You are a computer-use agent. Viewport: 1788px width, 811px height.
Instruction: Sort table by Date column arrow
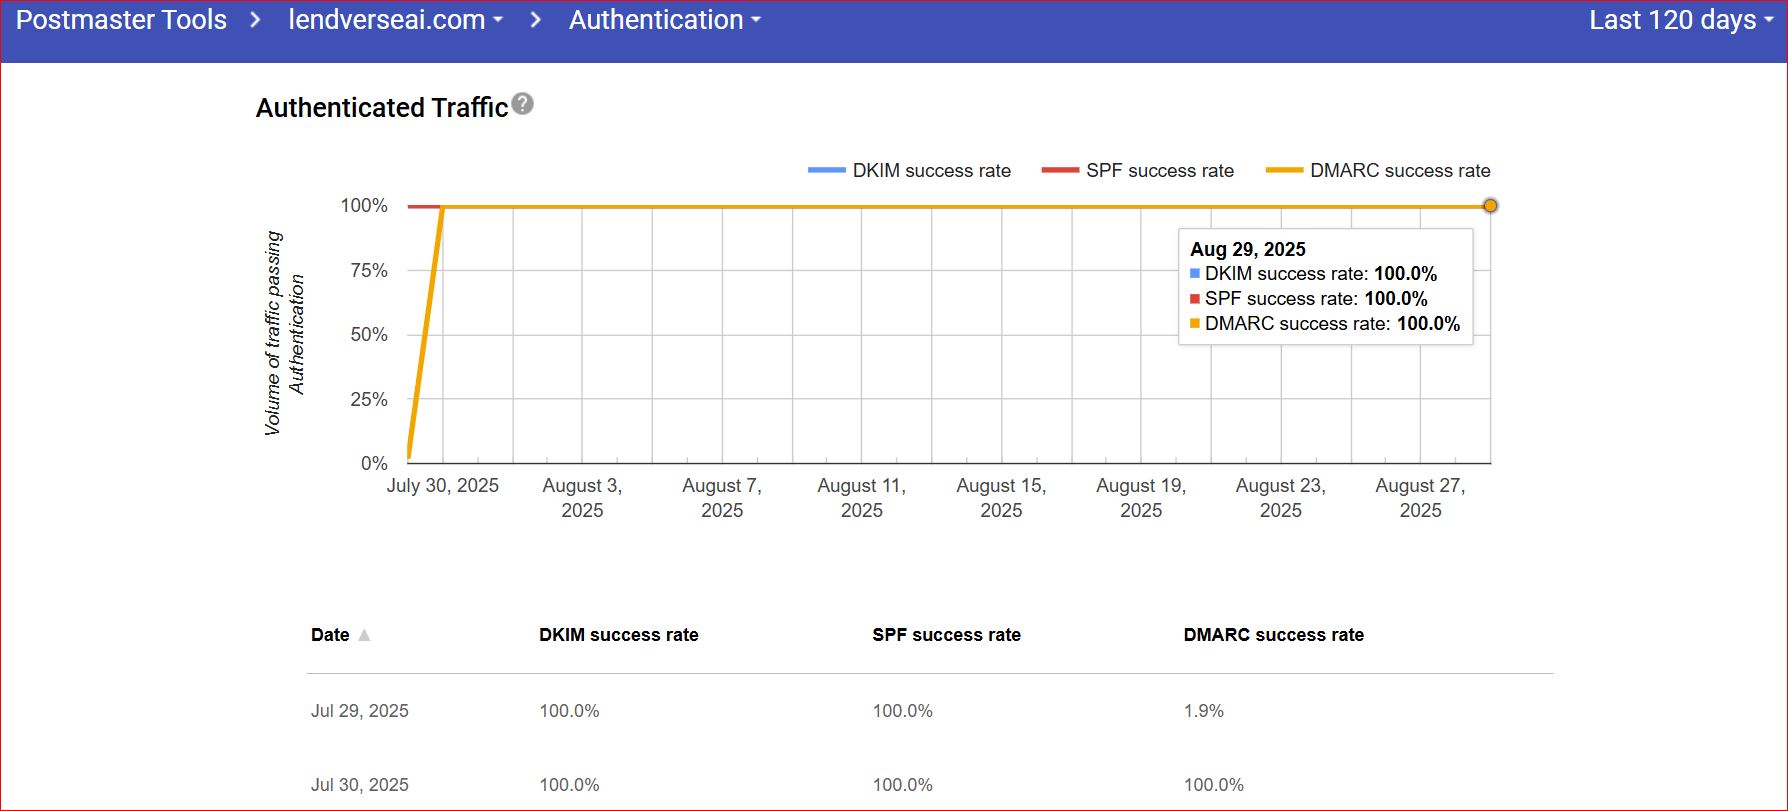tap(364, 635)
